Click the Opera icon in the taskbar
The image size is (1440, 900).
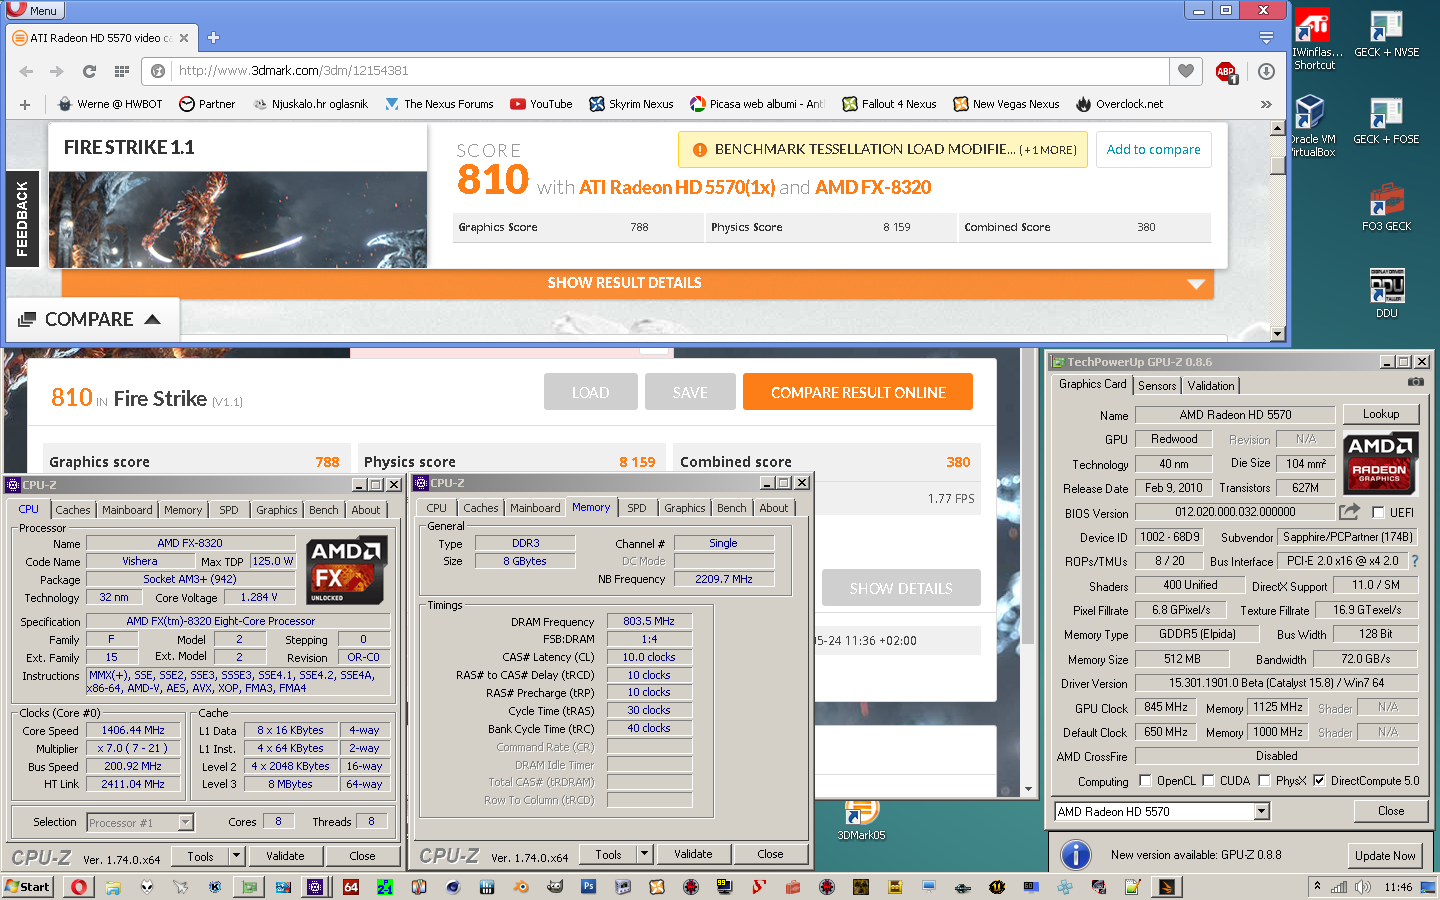79,887
